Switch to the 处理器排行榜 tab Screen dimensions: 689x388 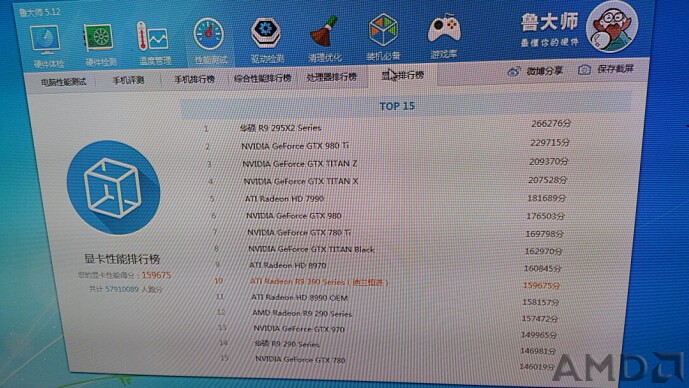(x=331, y=77)
